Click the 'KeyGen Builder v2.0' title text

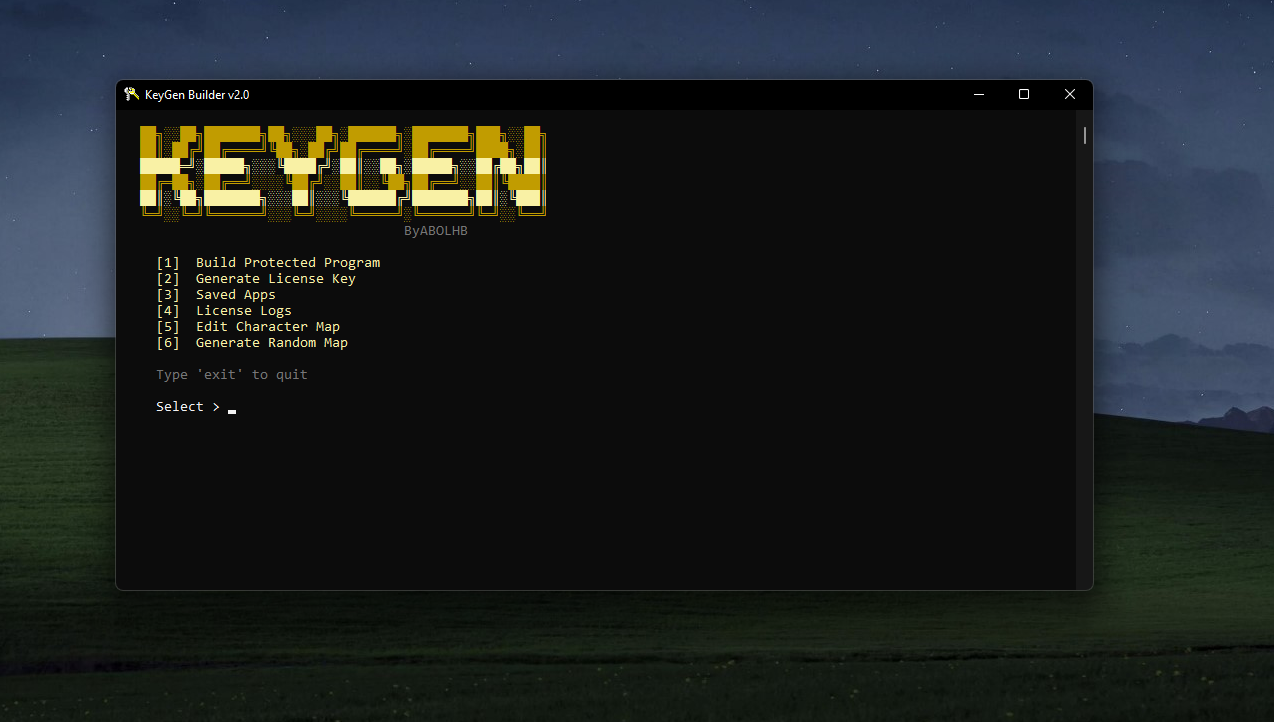[x=197, y=95]
